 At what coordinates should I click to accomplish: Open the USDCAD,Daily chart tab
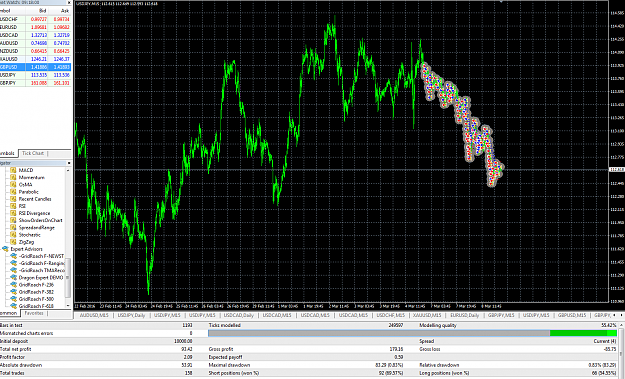tap(239, 315)
